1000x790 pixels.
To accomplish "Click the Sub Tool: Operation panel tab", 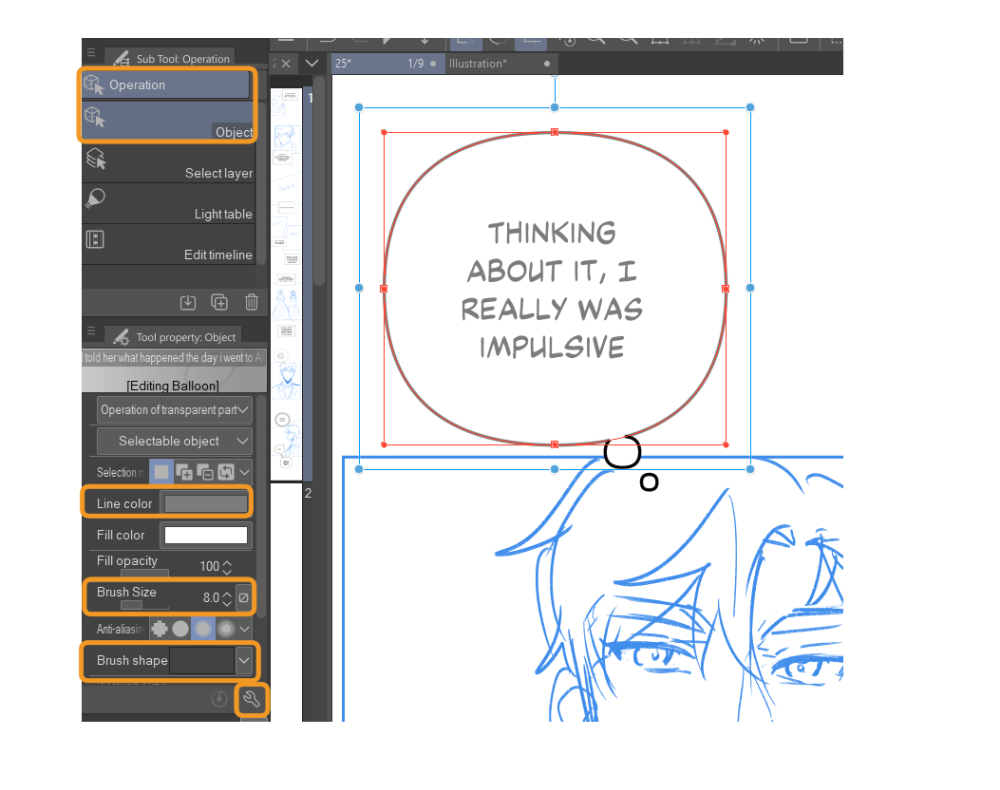I will click(173, 58).
